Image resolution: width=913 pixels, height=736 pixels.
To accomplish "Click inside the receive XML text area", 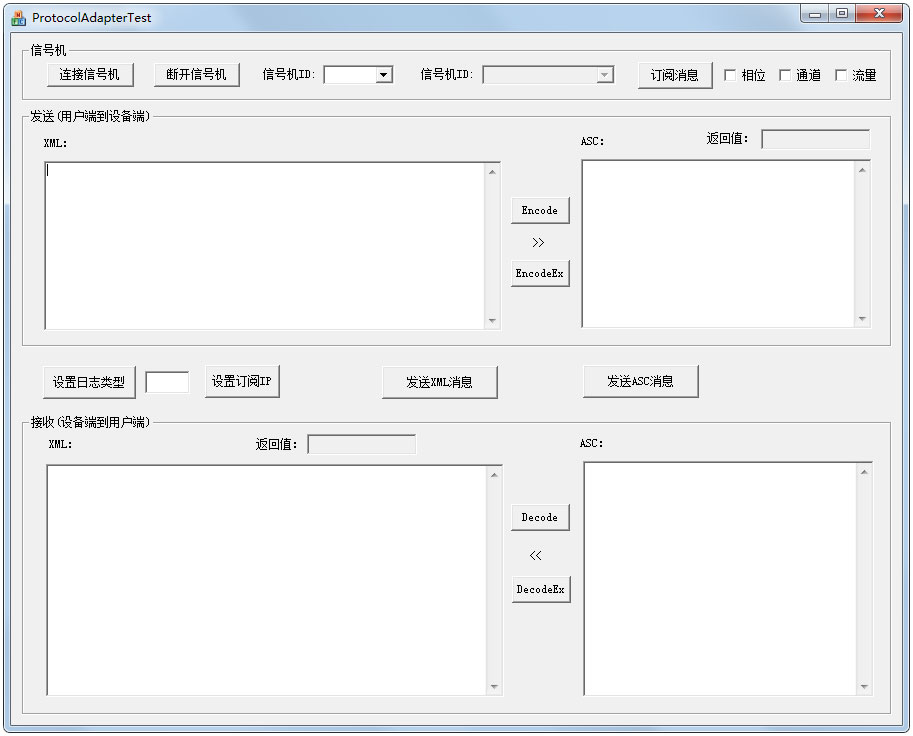I will pos(267,580).
